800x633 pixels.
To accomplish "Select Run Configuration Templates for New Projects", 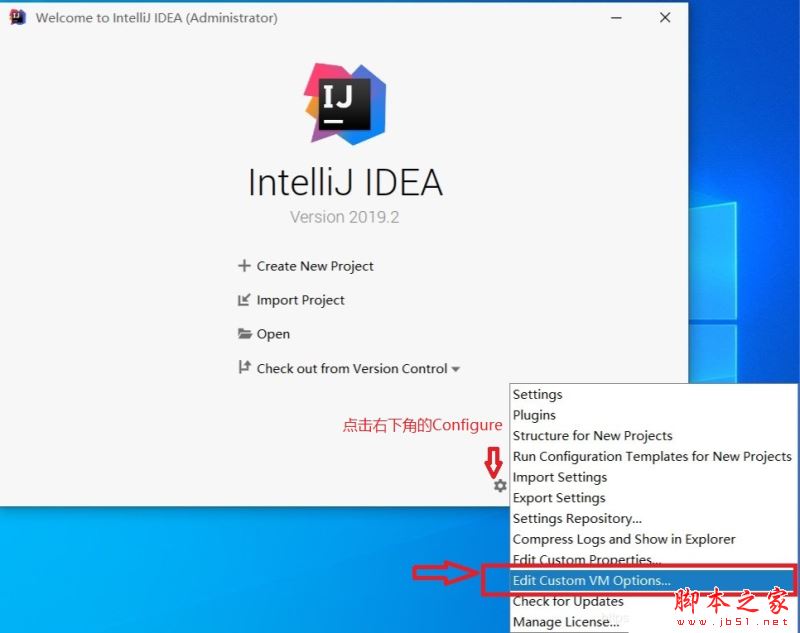I will click(653, 457).
